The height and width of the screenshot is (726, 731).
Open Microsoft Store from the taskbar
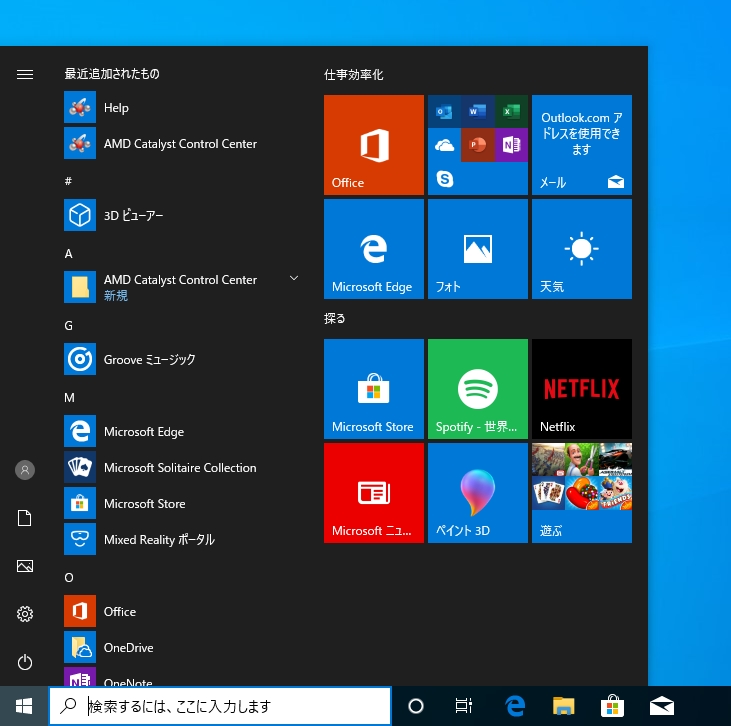click(x=612, y=706)
